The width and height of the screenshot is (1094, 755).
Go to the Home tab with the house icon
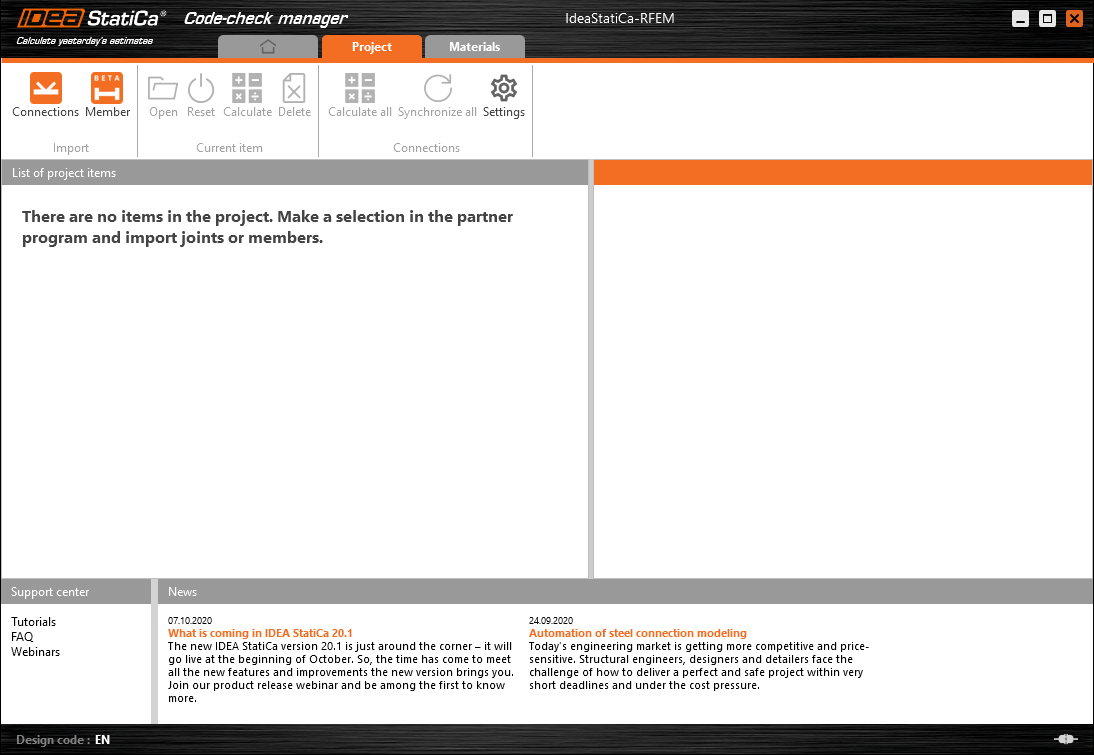[x=268, y=47]
